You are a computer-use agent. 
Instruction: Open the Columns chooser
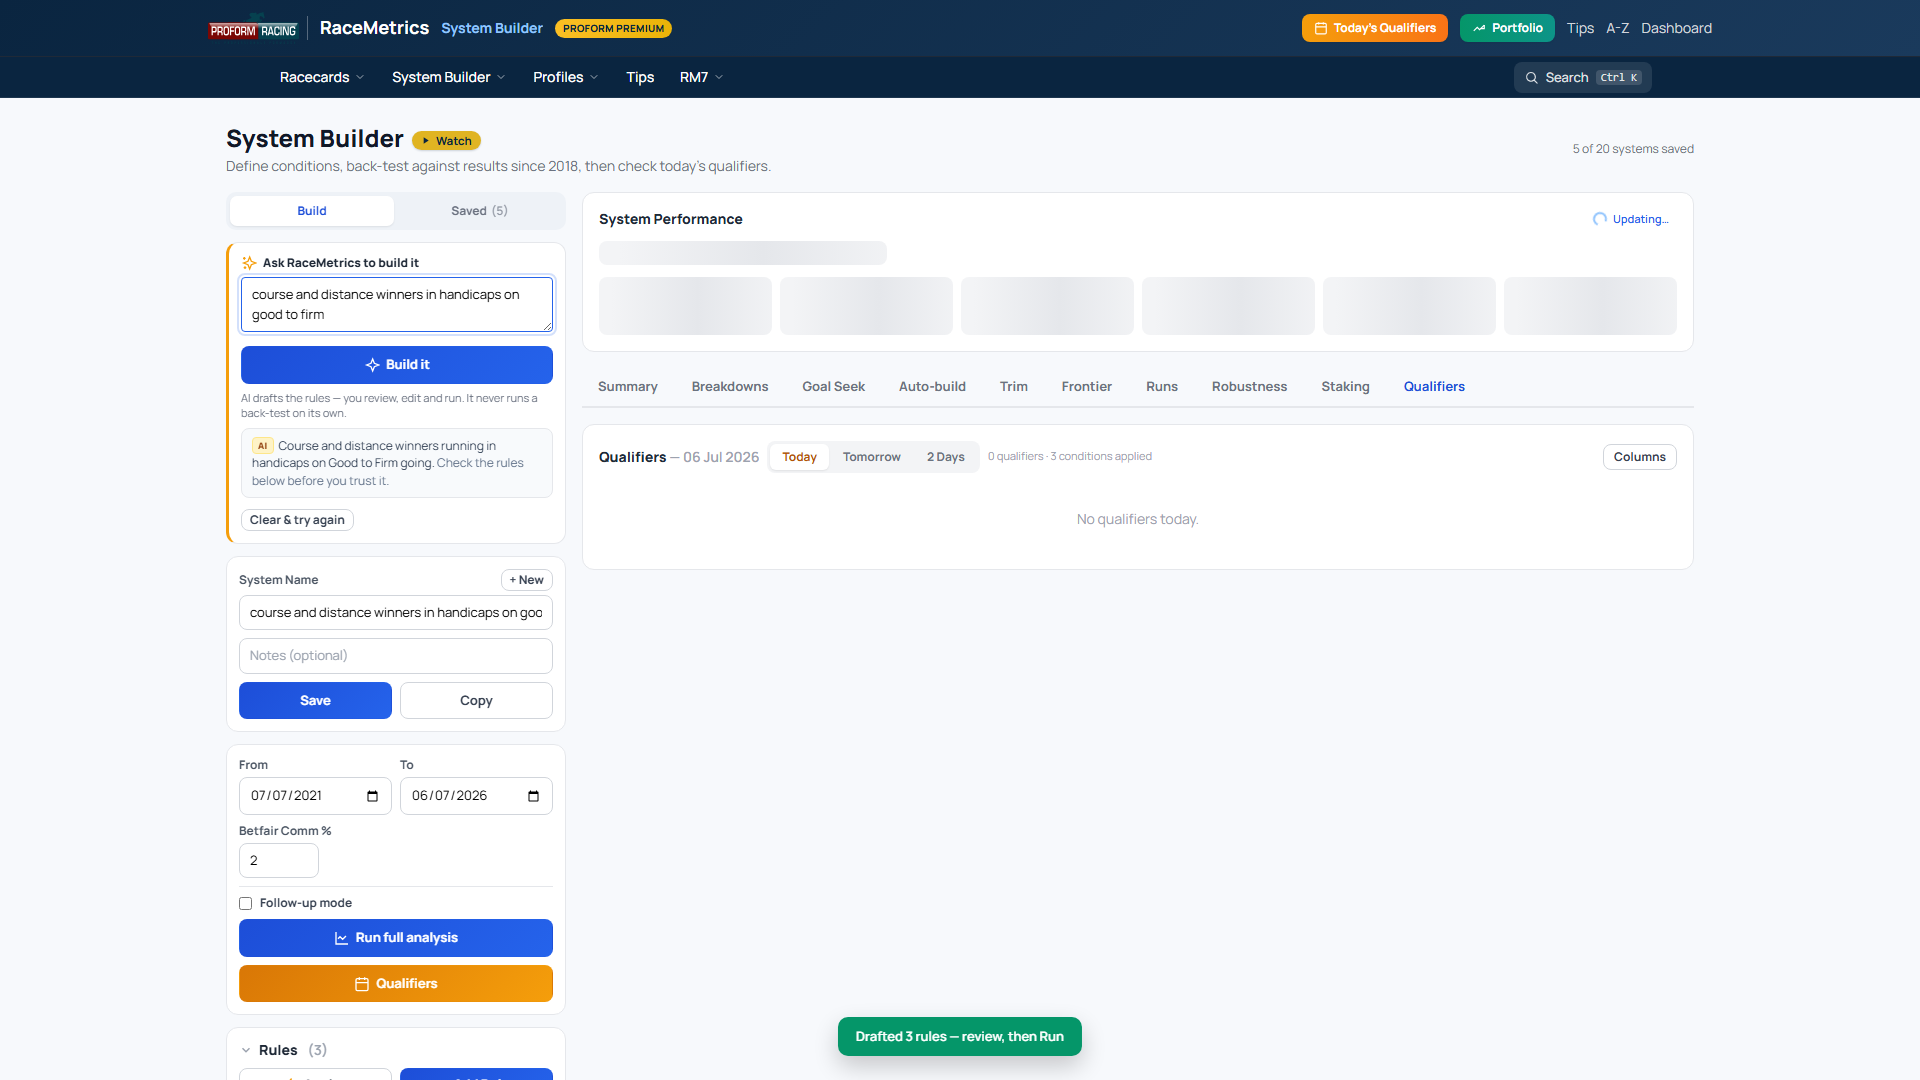point(1640,457)
